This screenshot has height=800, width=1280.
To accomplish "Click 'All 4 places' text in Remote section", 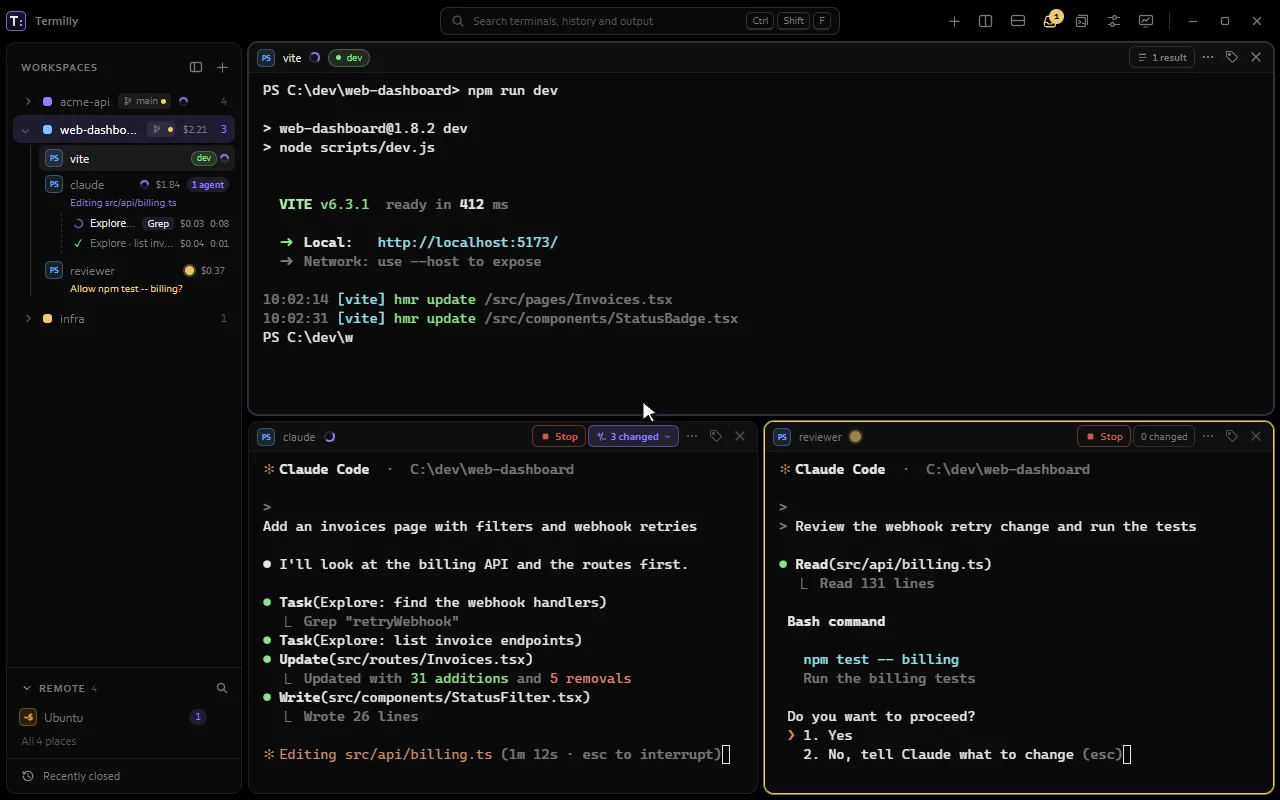I will tap(49, 741).
